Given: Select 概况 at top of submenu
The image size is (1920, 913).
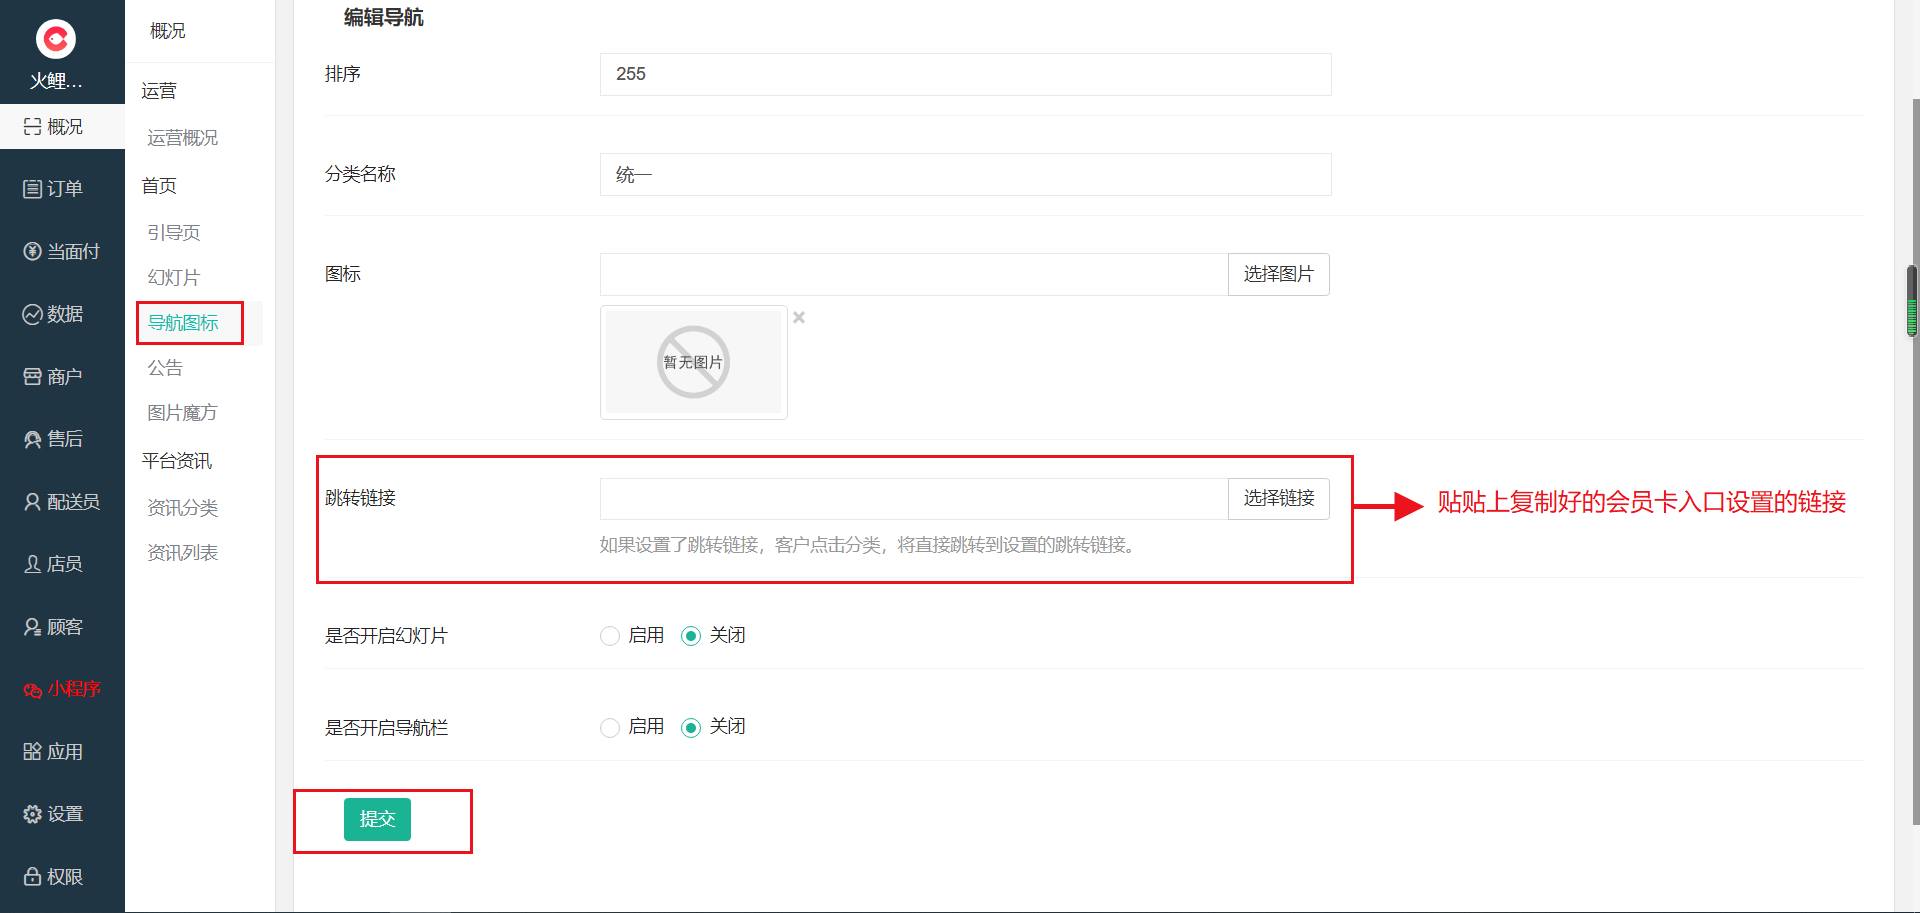Looking at the screenshot, I should tap(168, 31).
